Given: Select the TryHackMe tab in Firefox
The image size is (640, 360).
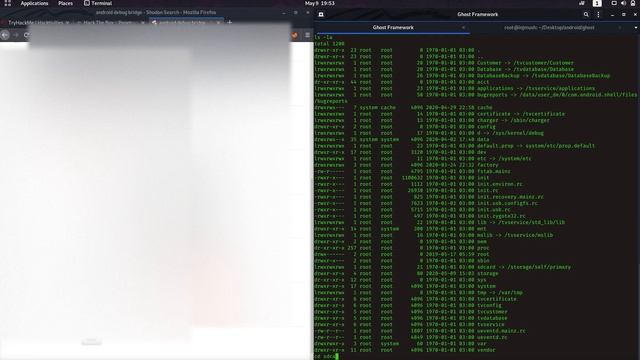Looking at the screenshot, I should (x=37, y=22).
